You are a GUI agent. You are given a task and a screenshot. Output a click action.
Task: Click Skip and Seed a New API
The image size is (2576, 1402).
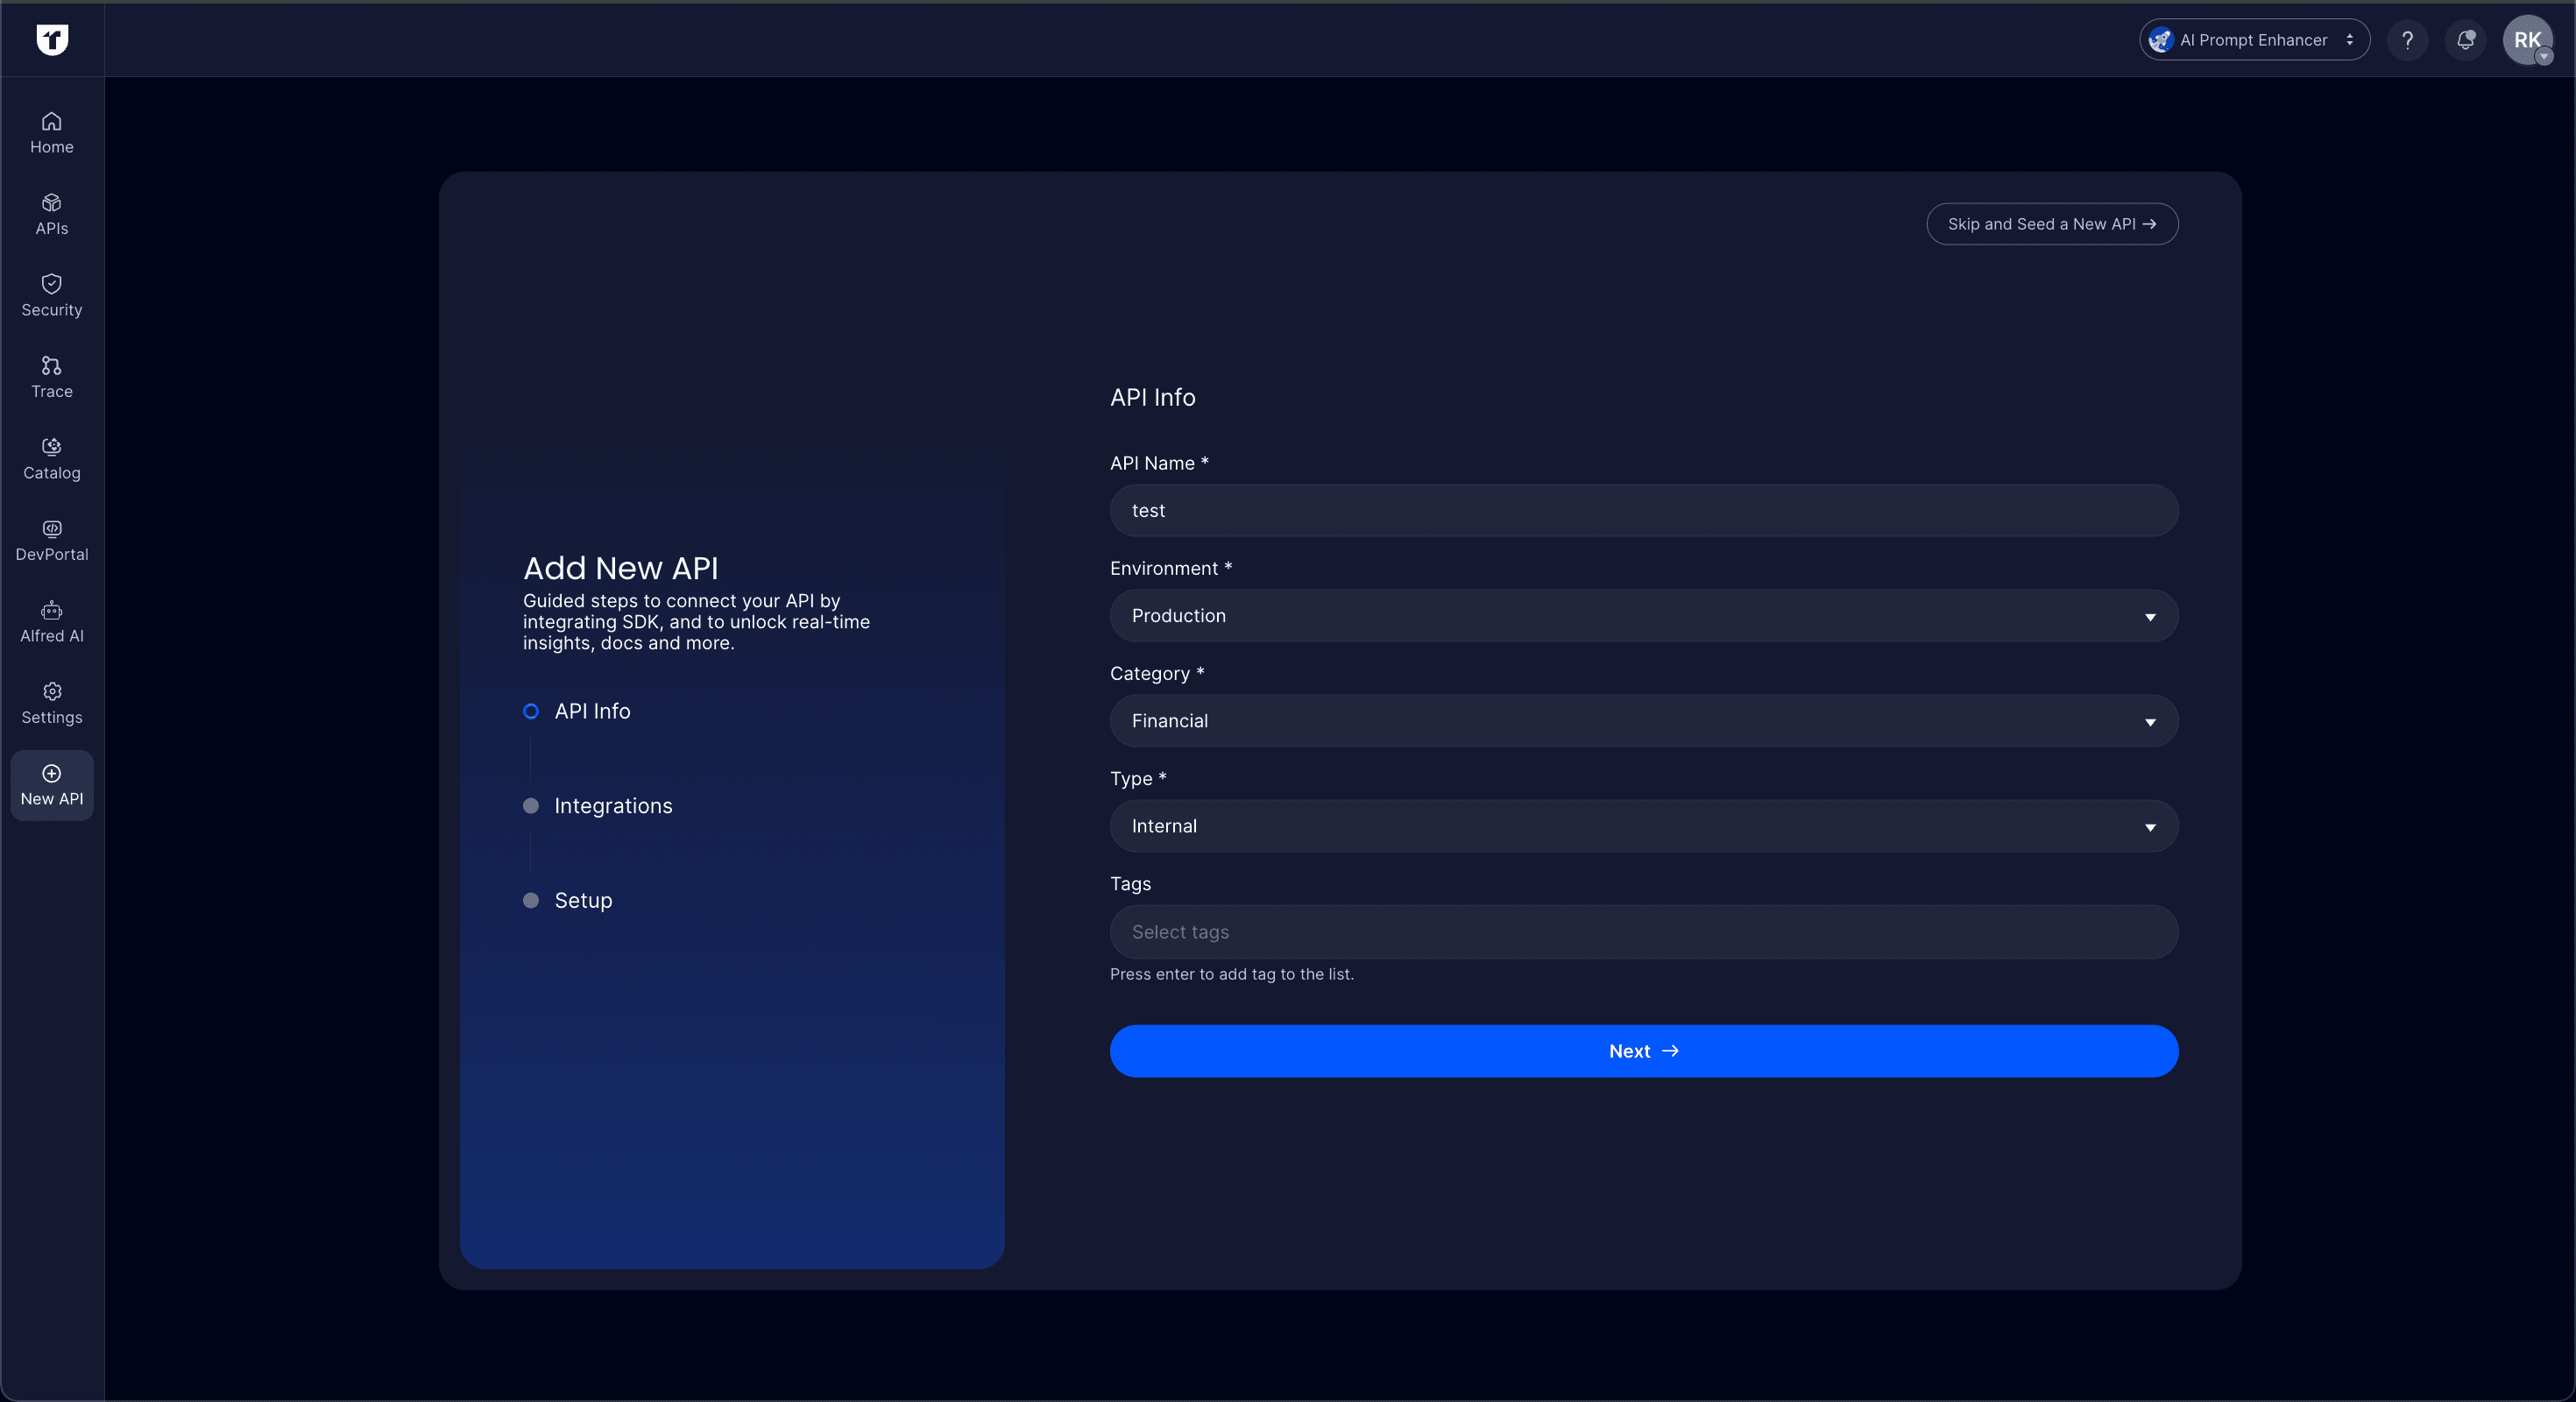coord(2052,224)
